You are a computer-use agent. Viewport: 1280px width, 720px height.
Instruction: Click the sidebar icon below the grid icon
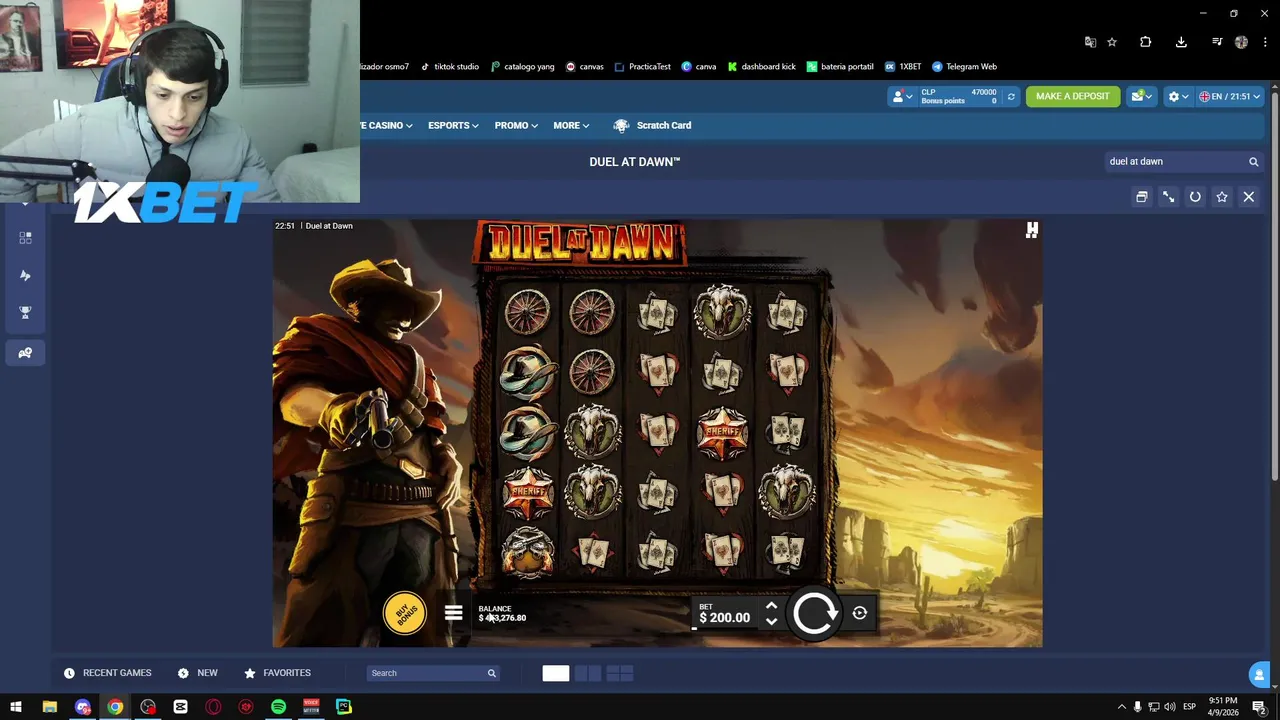point(25,275)
